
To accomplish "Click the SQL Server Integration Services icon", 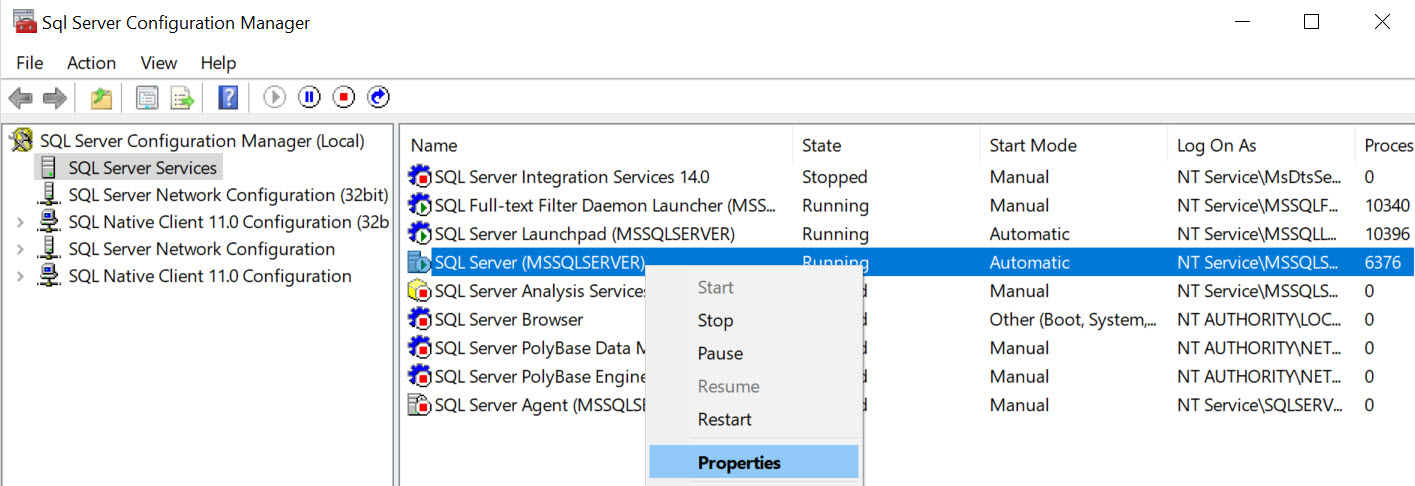I will click(420, 177).
